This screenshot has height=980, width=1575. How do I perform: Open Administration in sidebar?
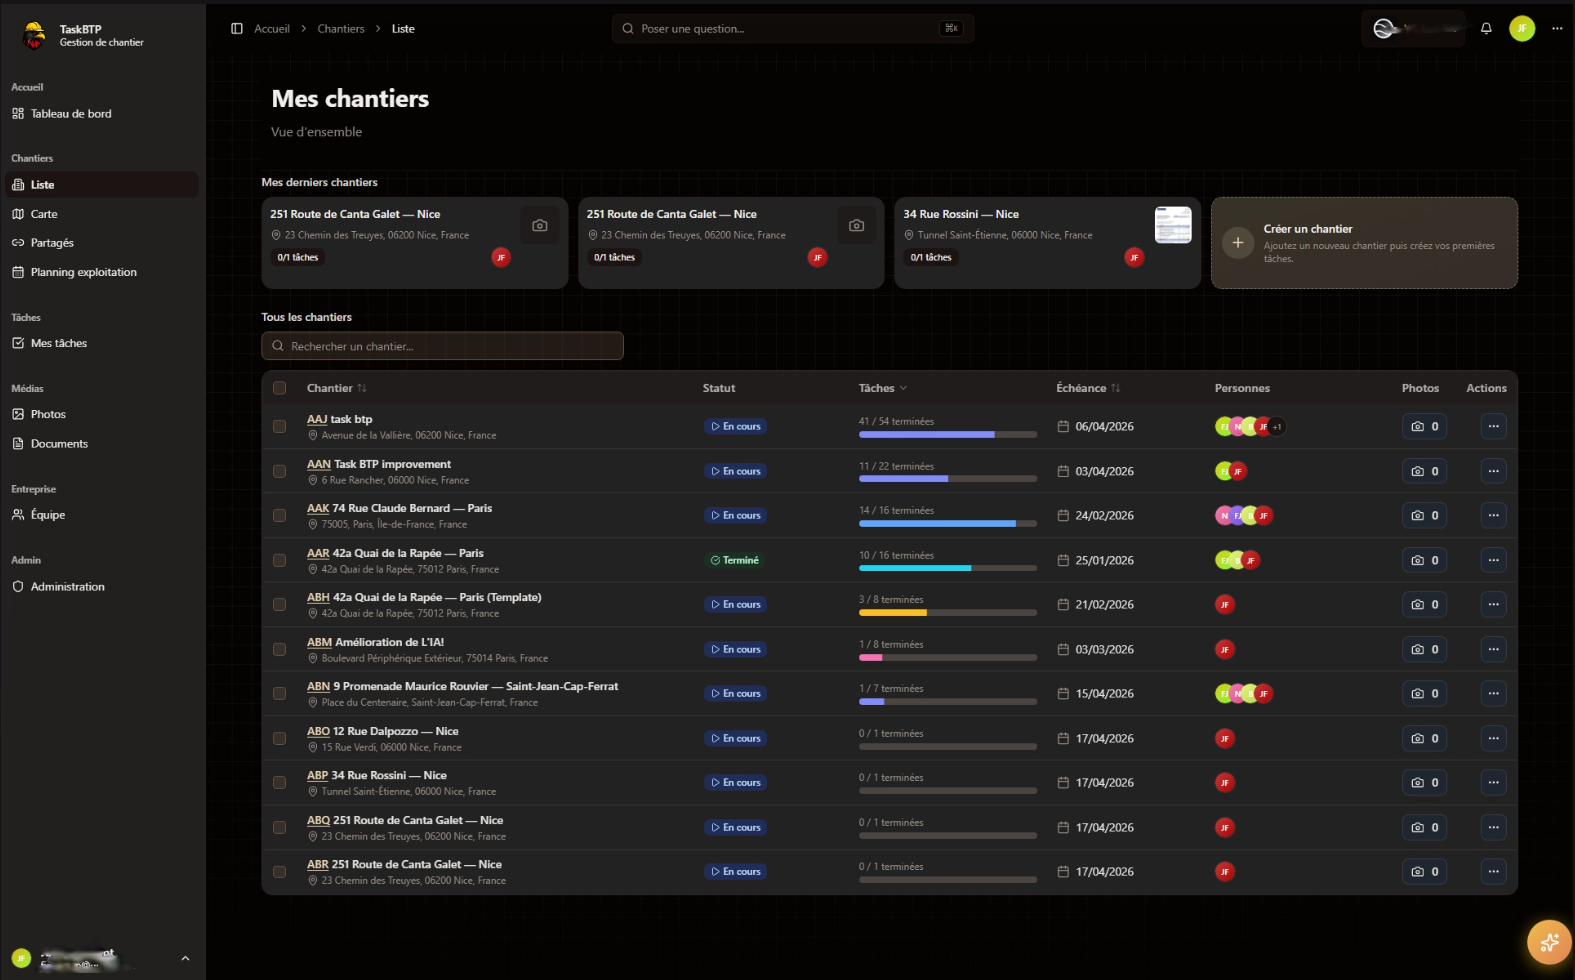pyautogui.click(x=102, y=587)
